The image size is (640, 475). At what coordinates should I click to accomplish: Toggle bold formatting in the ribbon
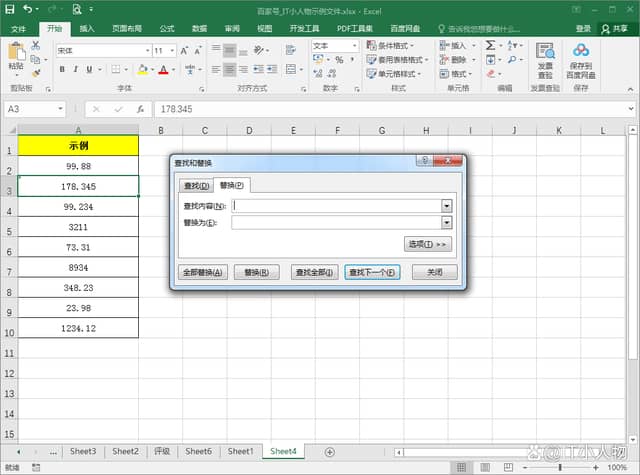click(62, 69)
